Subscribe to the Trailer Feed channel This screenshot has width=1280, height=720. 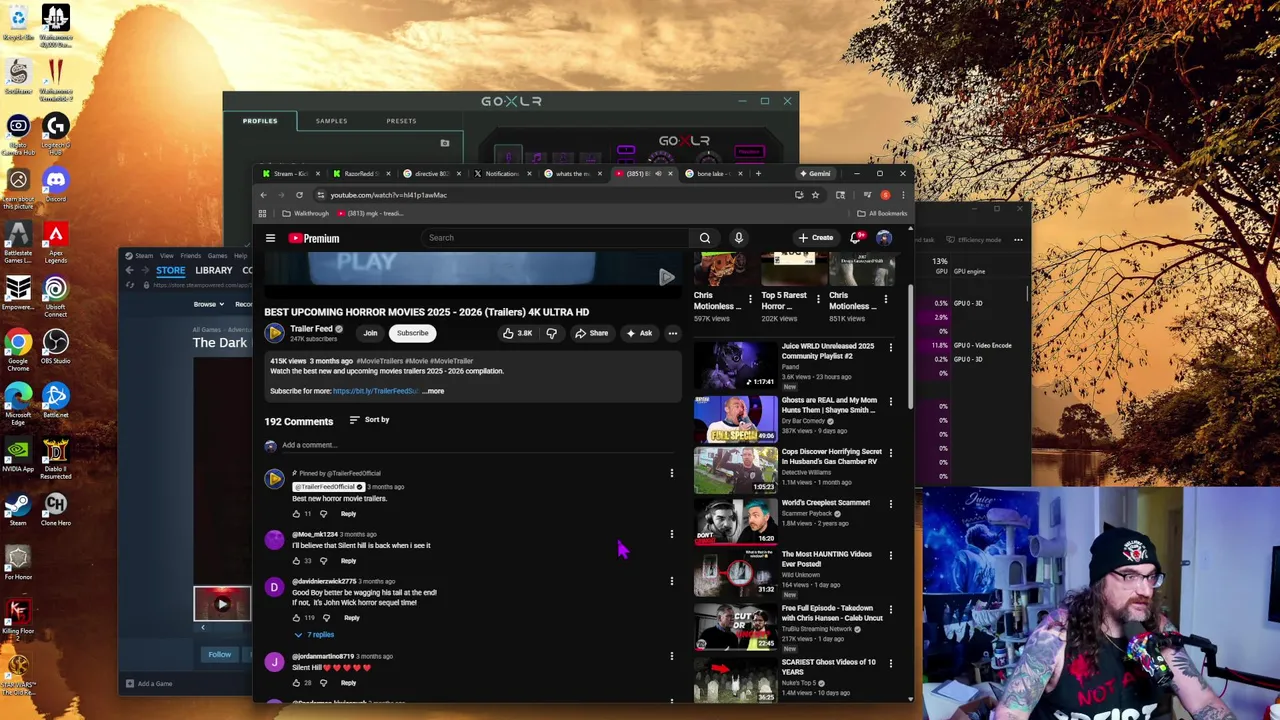pos(412,333)
